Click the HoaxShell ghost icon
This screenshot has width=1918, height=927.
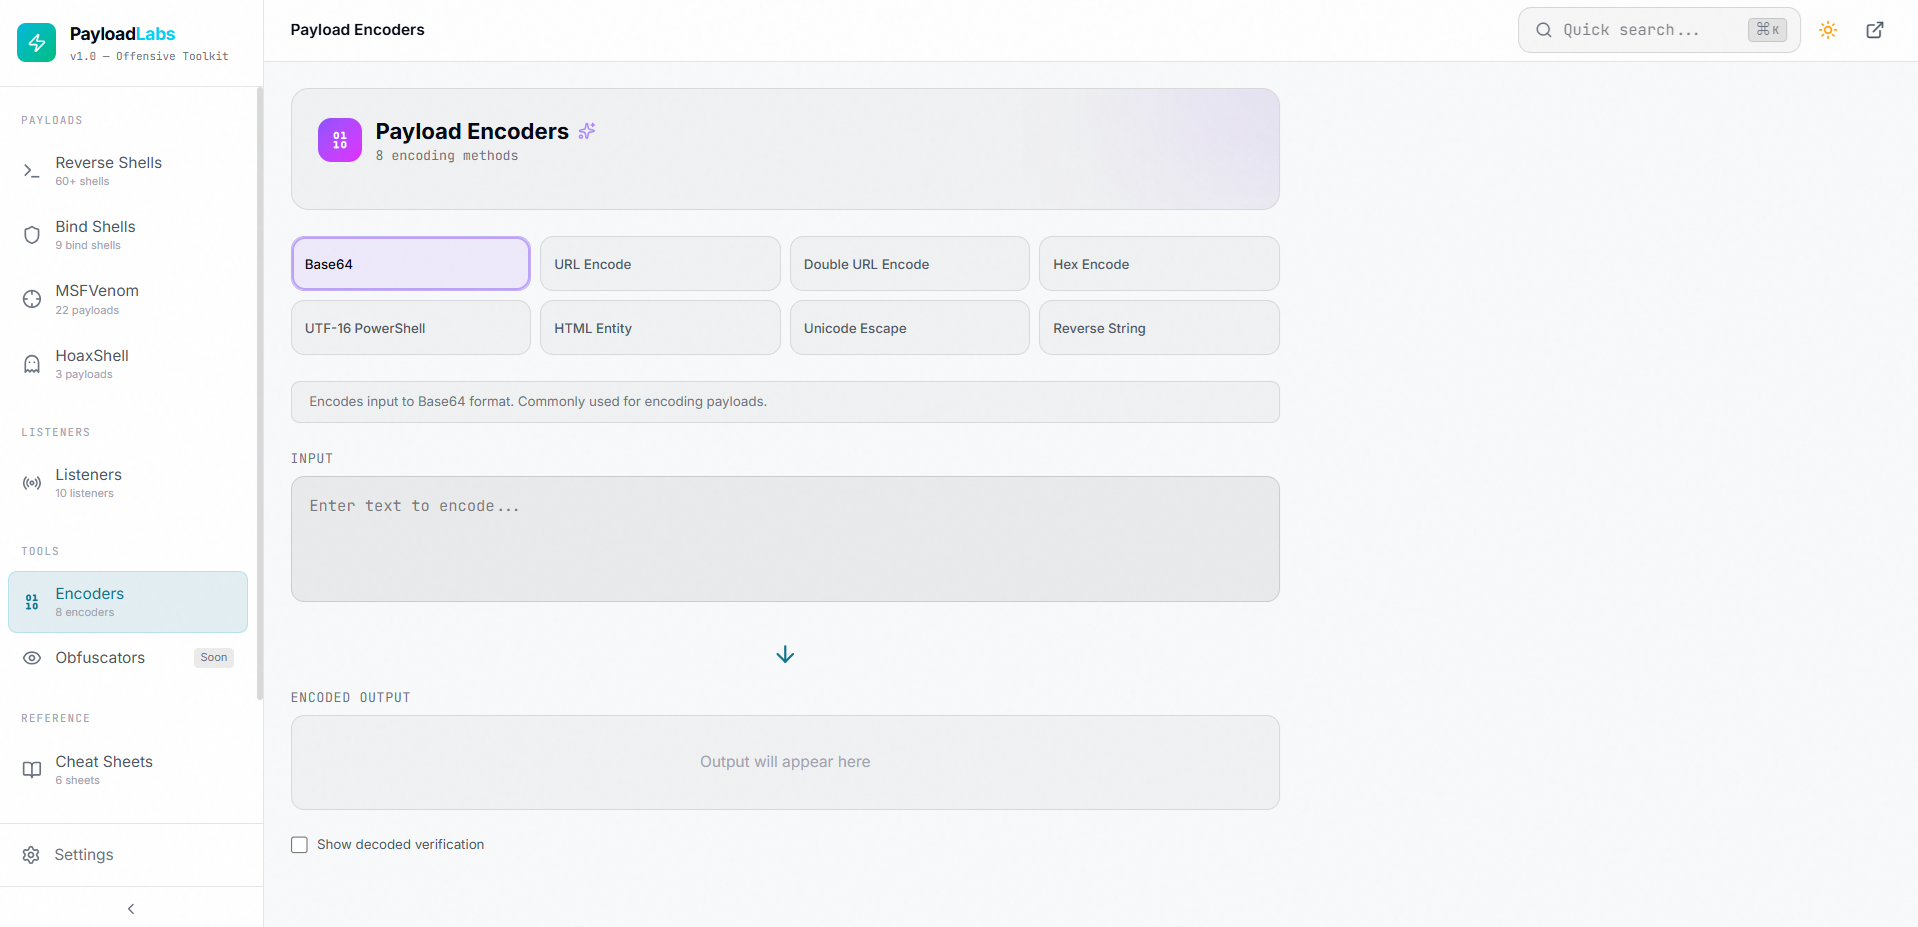point(32,364)
